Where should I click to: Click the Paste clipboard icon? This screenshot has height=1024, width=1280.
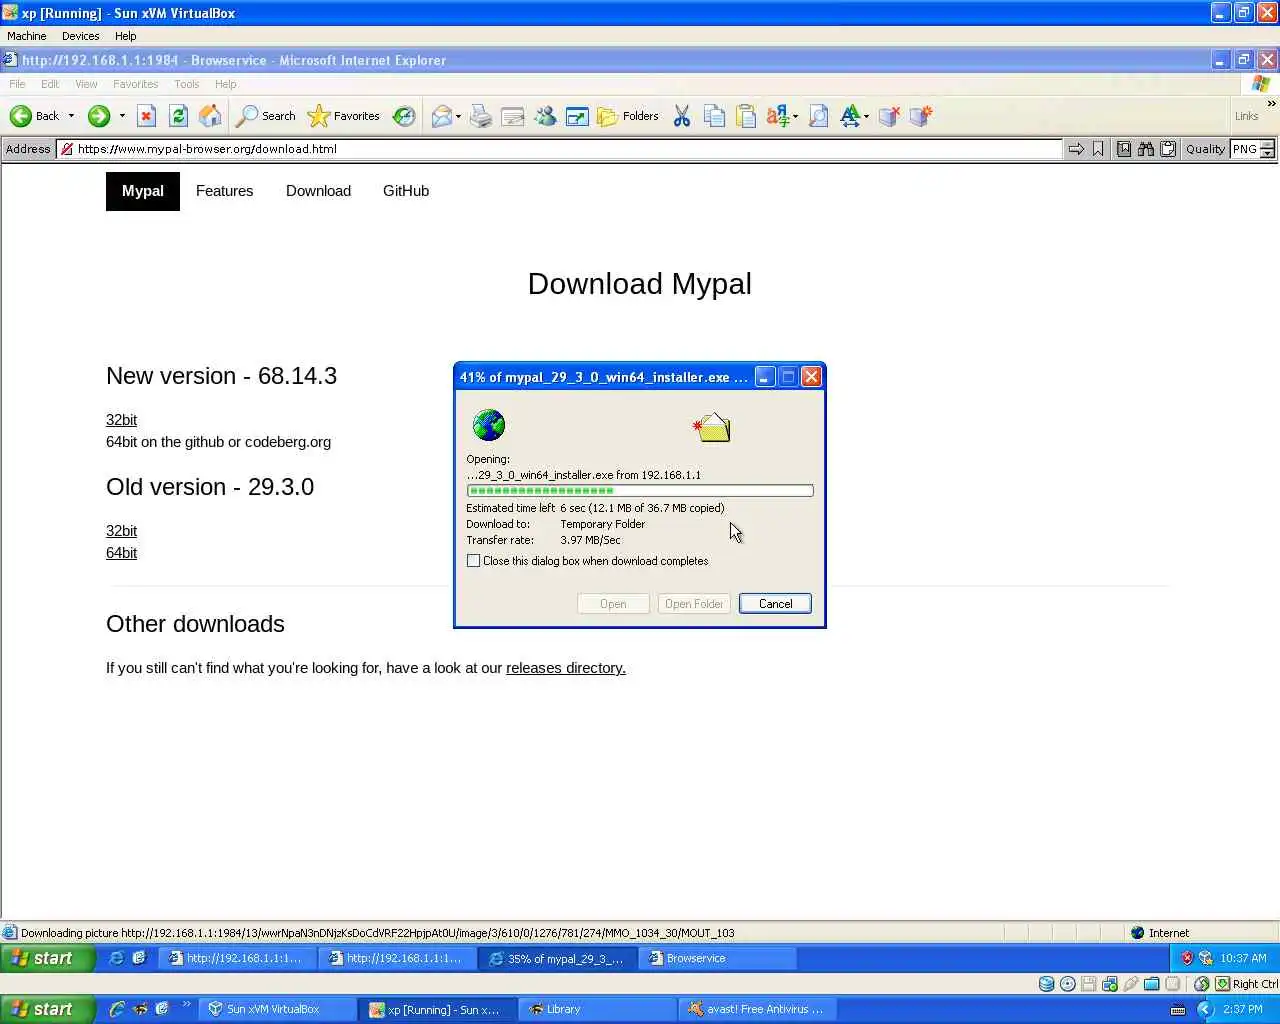pos(746,116)
